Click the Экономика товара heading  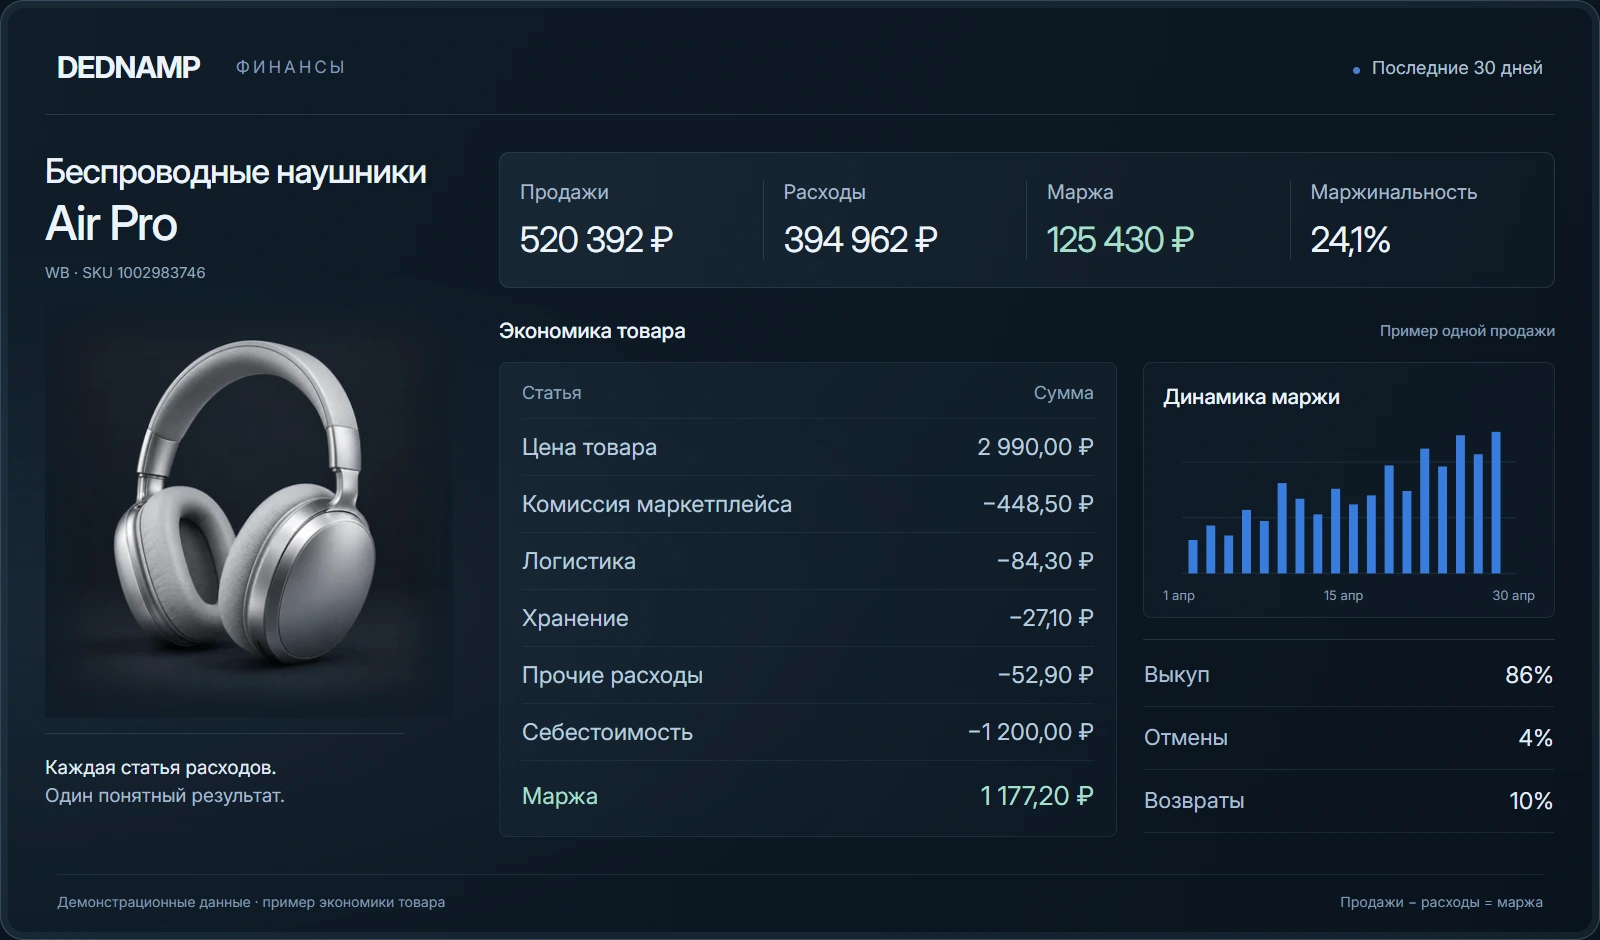point(592,331)
